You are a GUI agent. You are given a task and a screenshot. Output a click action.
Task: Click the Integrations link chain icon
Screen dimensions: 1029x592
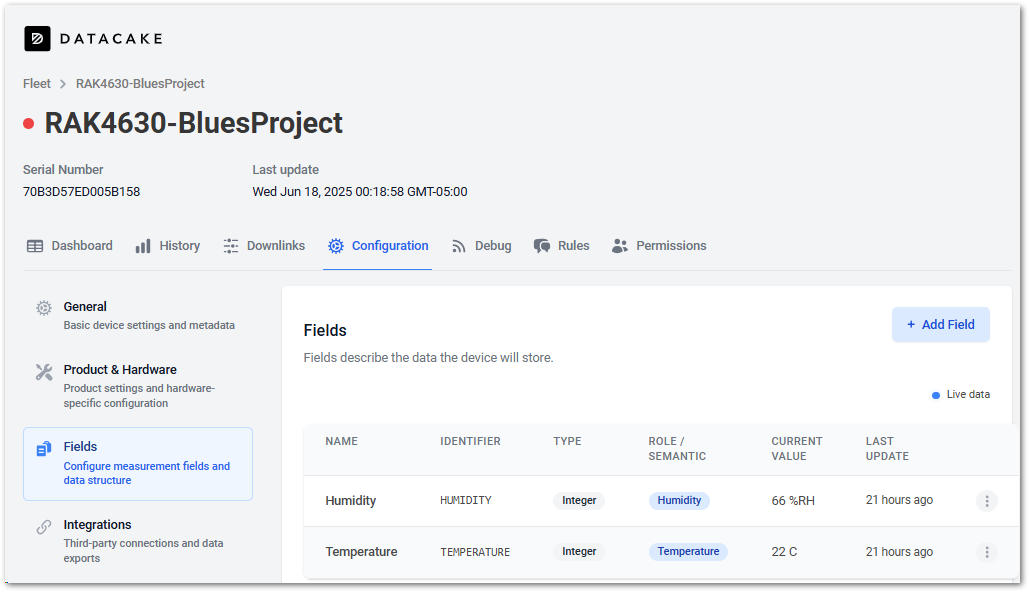coord(44,527)
